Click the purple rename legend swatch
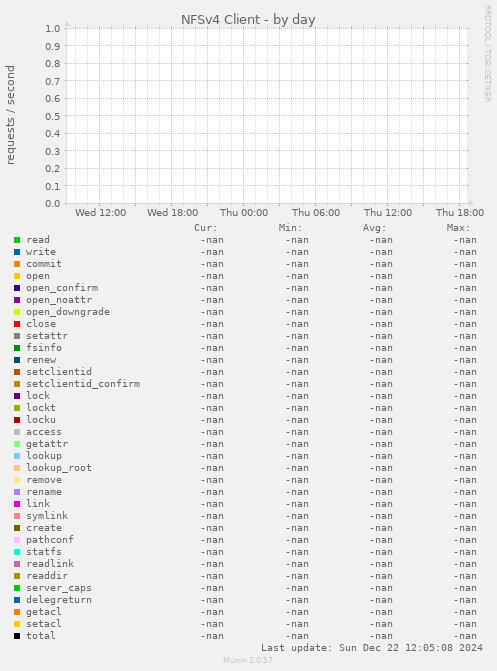Image resolution: width=497 pixels, height=671 pixels. coord(17,492)
